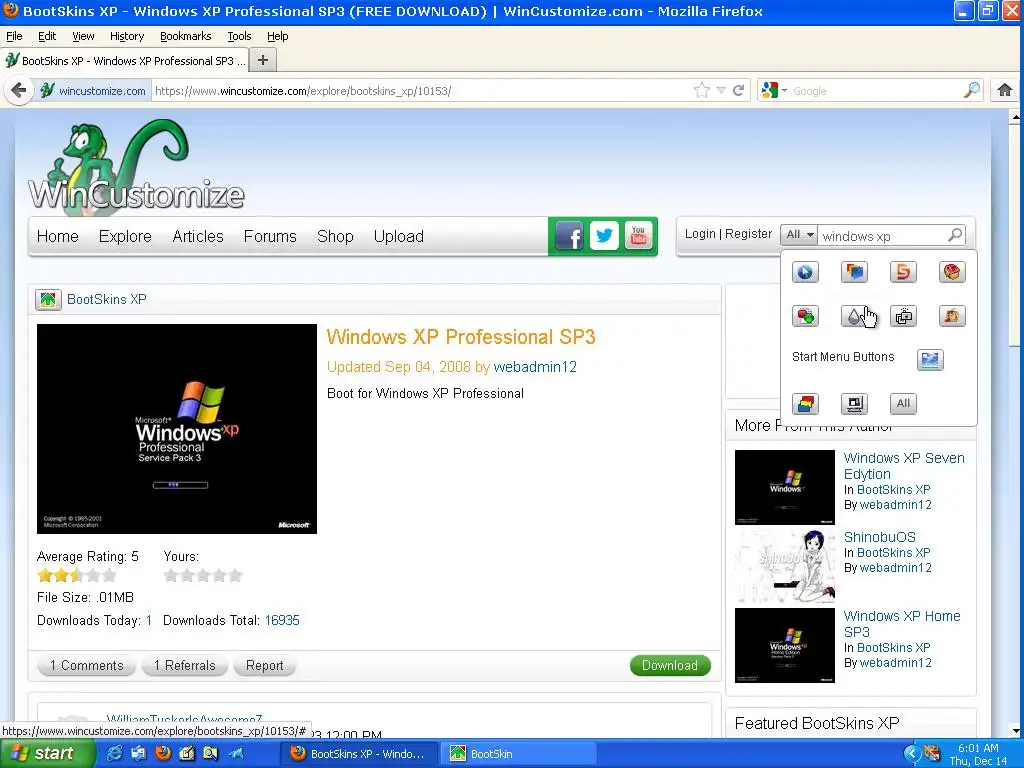
Task: Submit site search with magnifier icon
Action: (955, 234)
